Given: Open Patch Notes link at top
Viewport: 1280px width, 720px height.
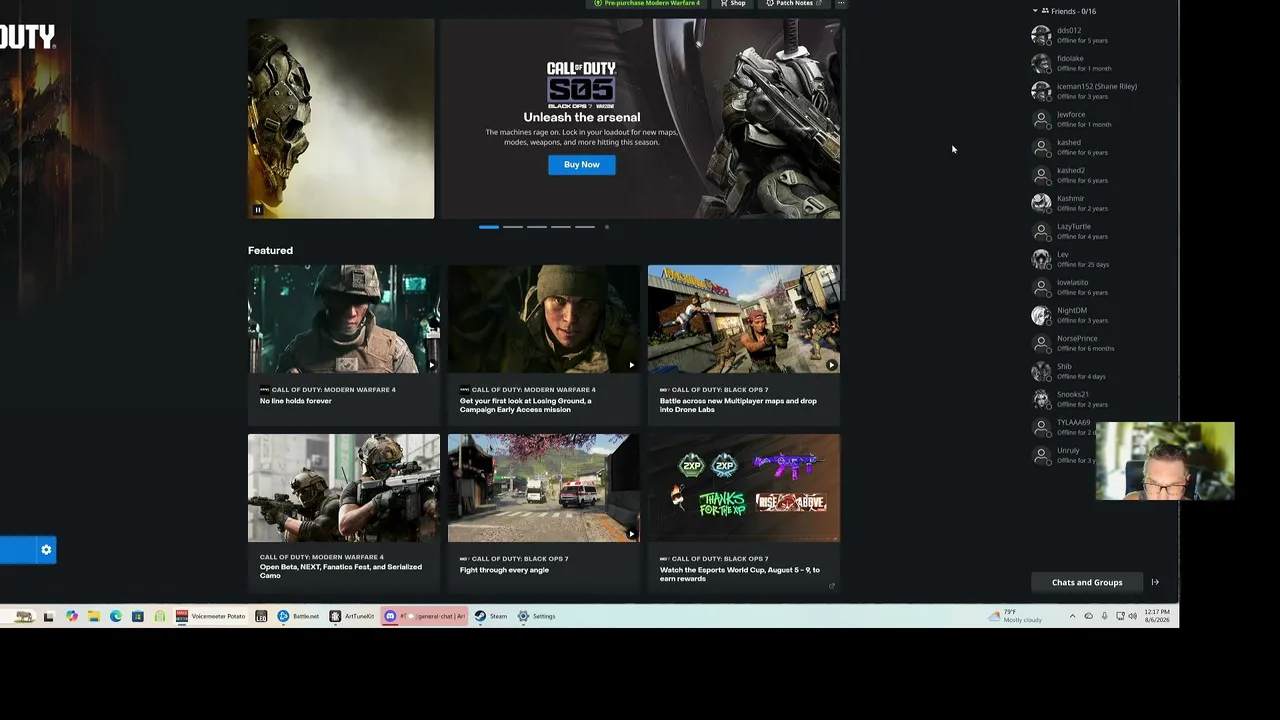Looking at the screenshot, I should point(794,3).
